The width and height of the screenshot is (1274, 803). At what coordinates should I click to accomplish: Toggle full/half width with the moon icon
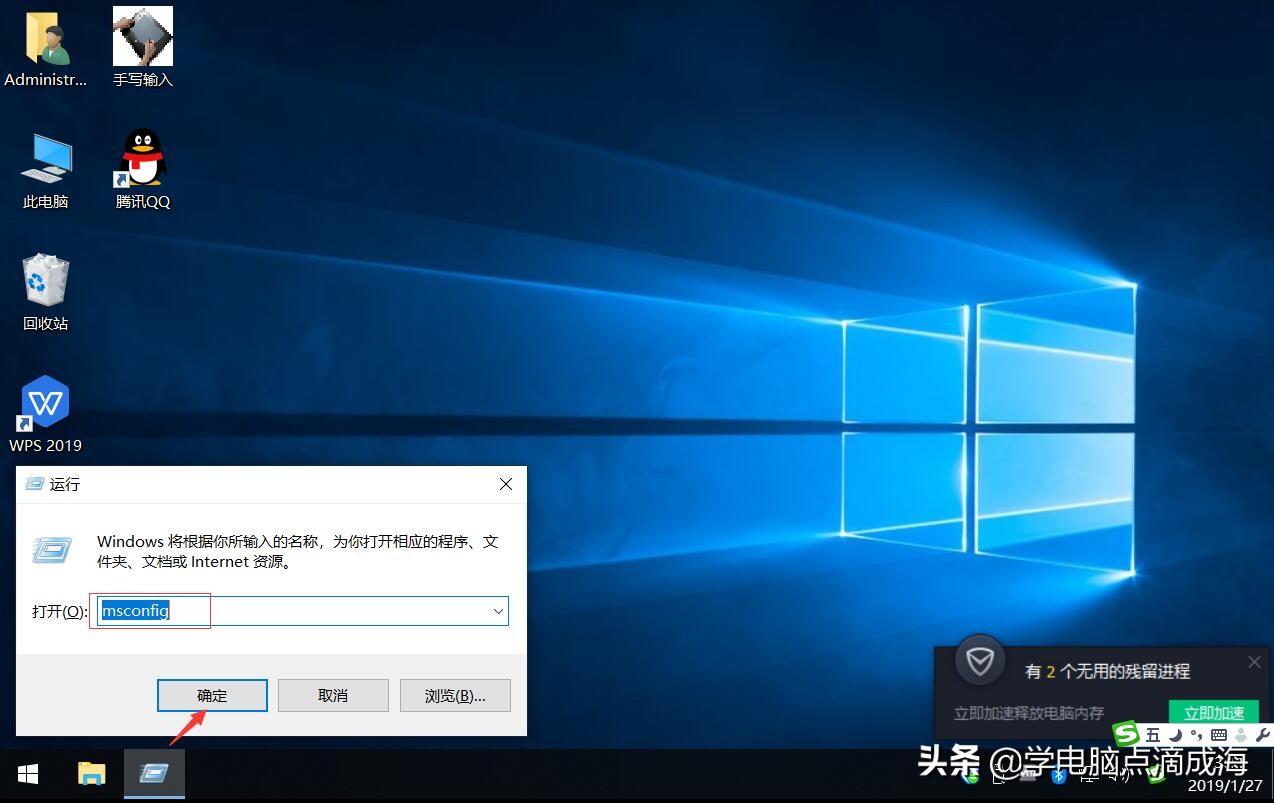(1176, 734)
